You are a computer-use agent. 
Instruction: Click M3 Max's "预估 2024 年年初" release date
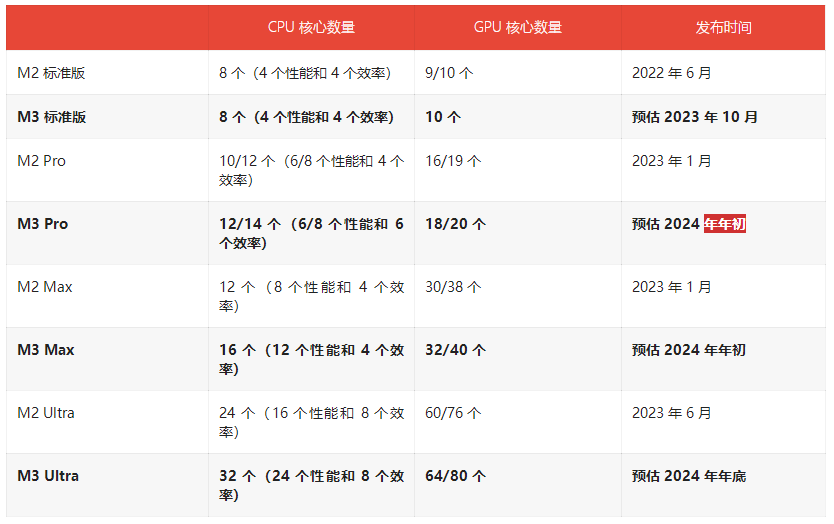(689, 350)
